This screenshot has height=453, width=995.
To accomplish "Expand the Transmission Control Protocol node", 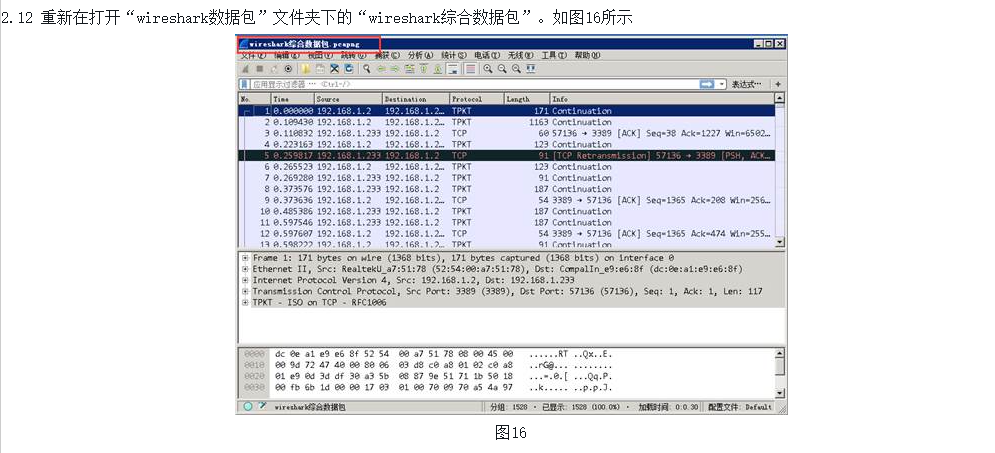I will coord(245,291).
